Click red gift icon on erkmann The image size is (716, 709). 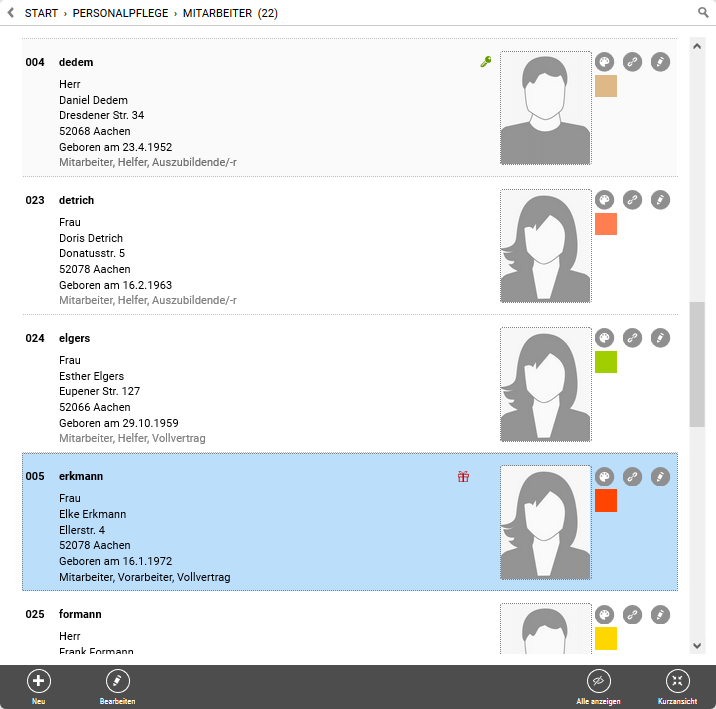(463, 477)
